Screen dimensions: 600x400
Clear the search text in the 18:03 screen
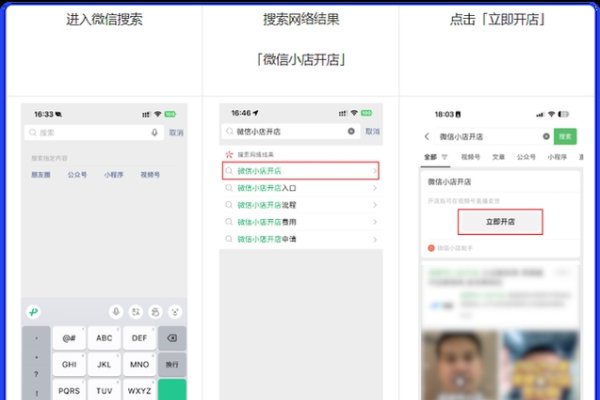[x=546, y=136]
